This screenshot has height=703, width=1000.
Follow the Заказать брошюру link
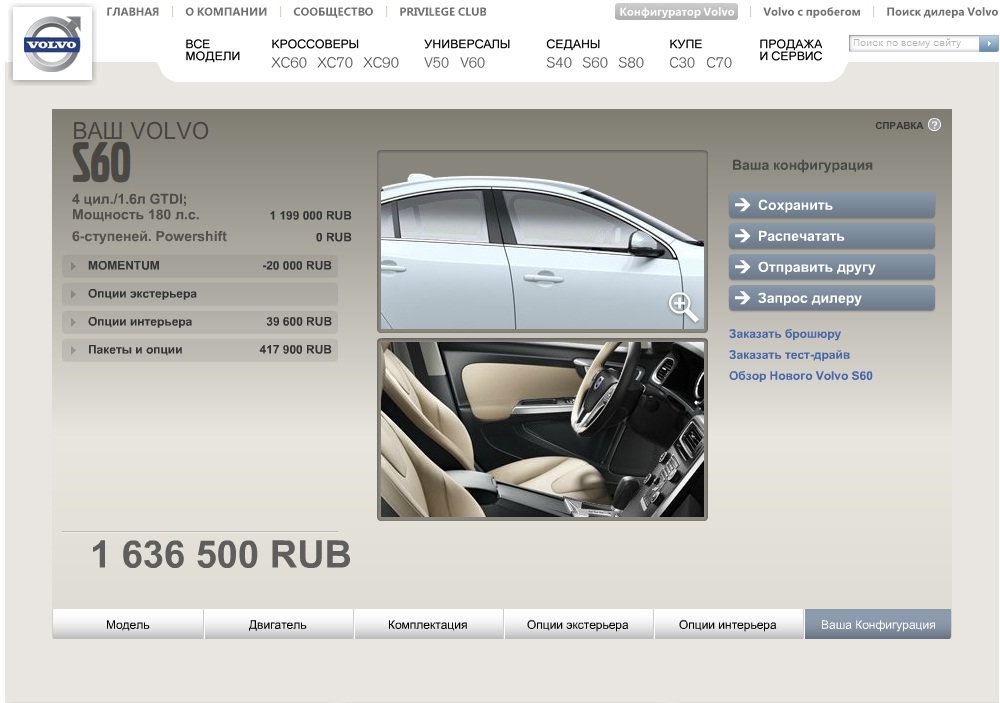tap(784, 334)
